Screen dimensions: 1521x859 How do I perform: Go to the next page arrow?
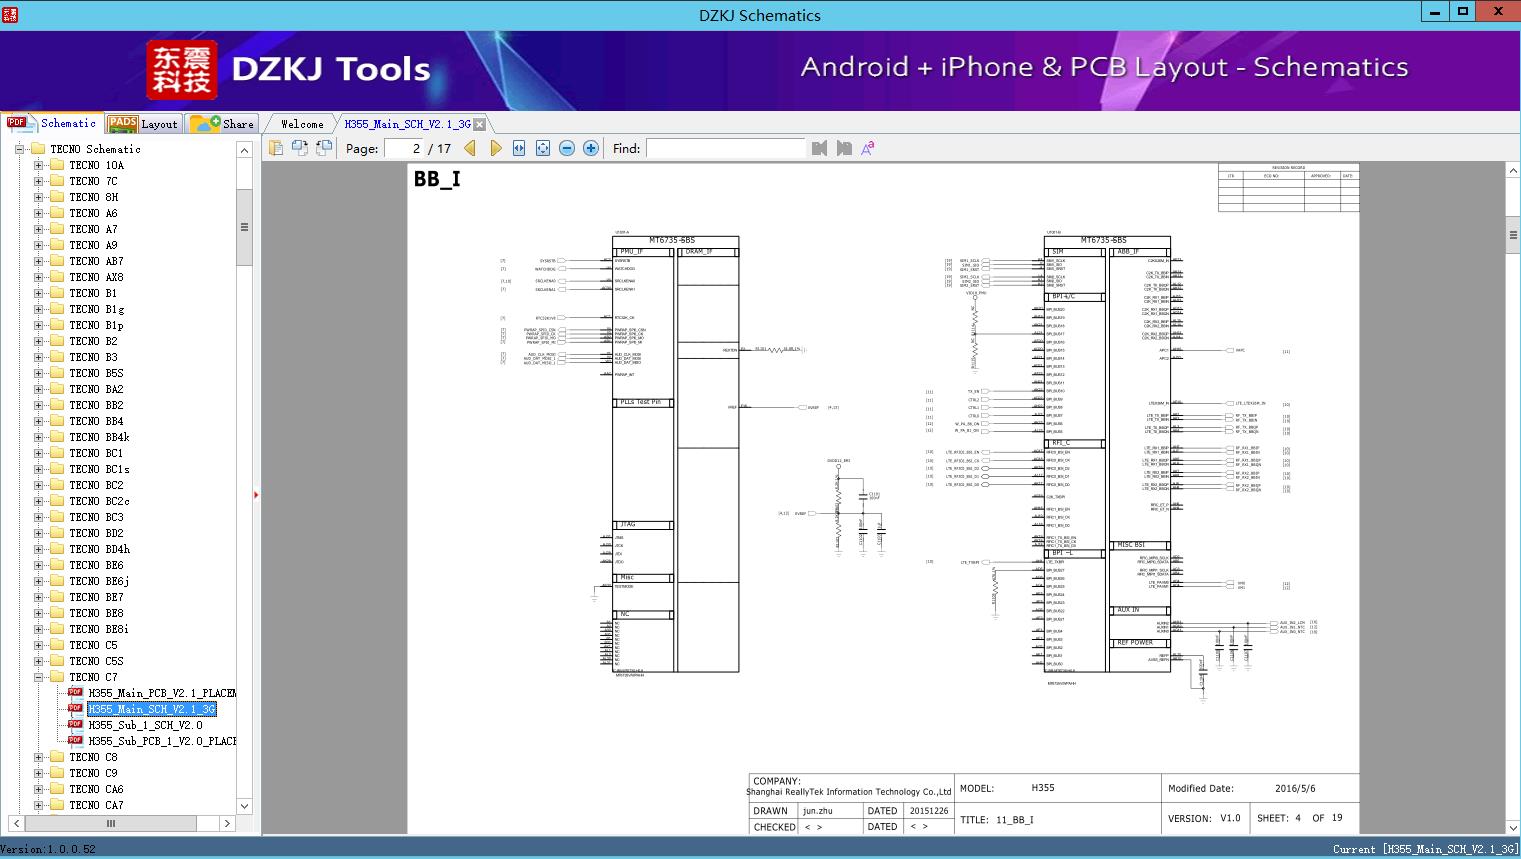click(x=495, y=148)
